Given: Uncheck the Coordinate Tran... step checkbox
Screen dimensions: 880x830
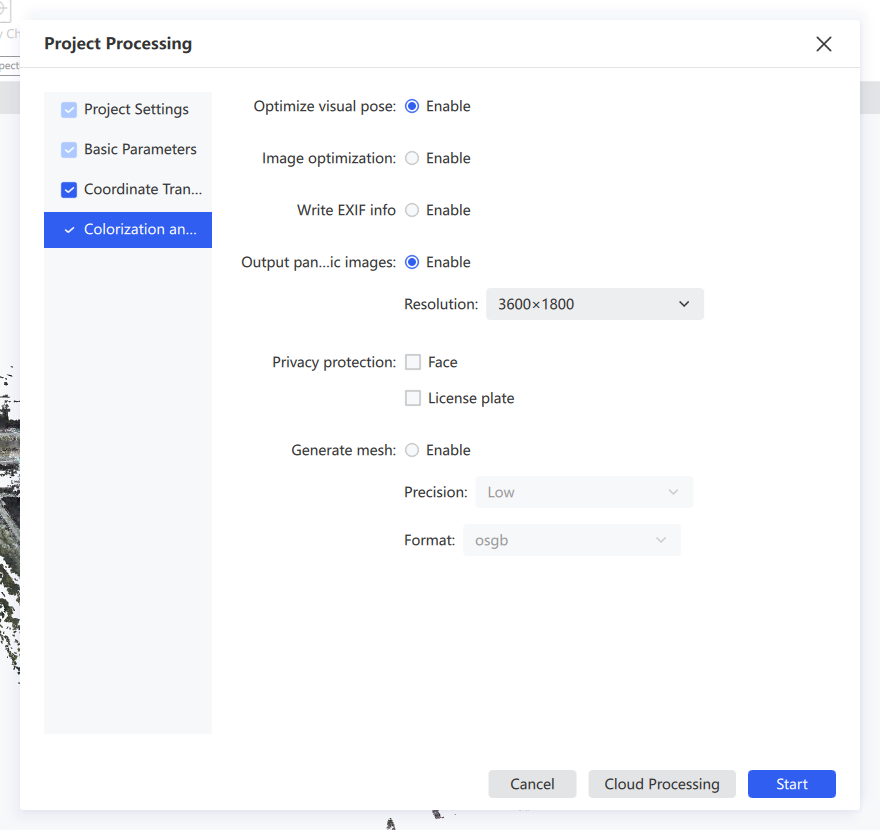Looking at the screenshot, I should click(x=69, y=190).
